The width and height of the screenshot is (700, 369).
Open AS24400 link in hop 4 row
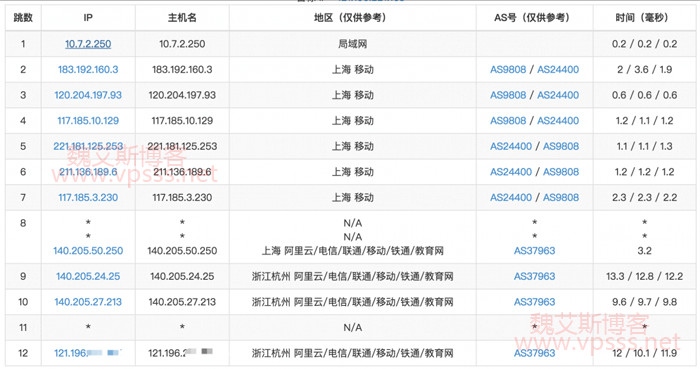558,120
